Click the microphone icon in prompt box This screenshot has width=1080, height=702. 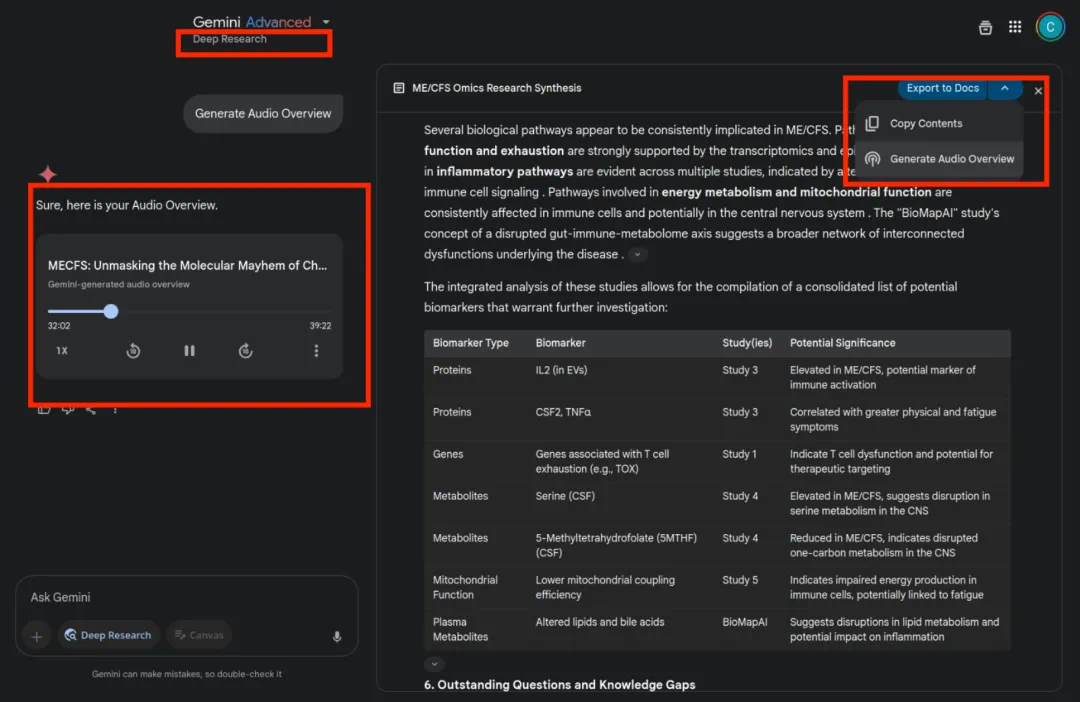coord(337,636)
